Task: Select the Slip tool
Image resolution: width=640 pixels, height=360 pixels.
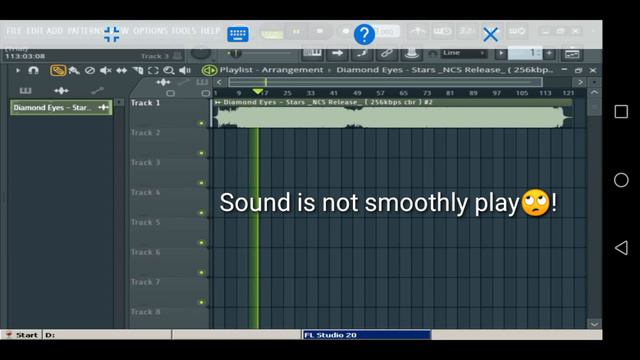Action: (122, 71)
